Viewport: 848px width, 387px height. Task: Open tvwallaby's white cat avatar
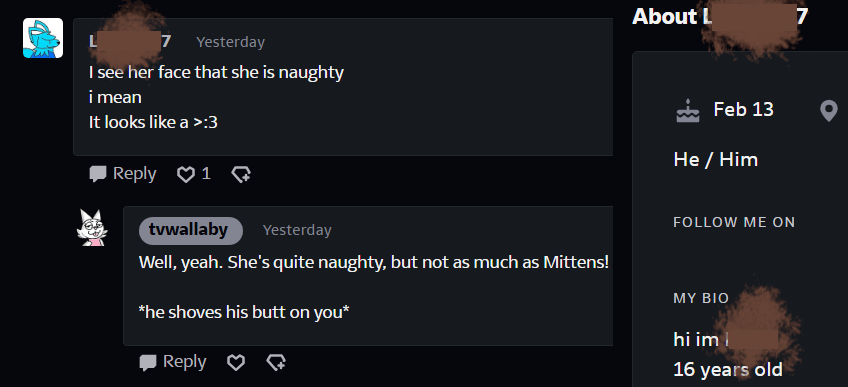[92, 228]
